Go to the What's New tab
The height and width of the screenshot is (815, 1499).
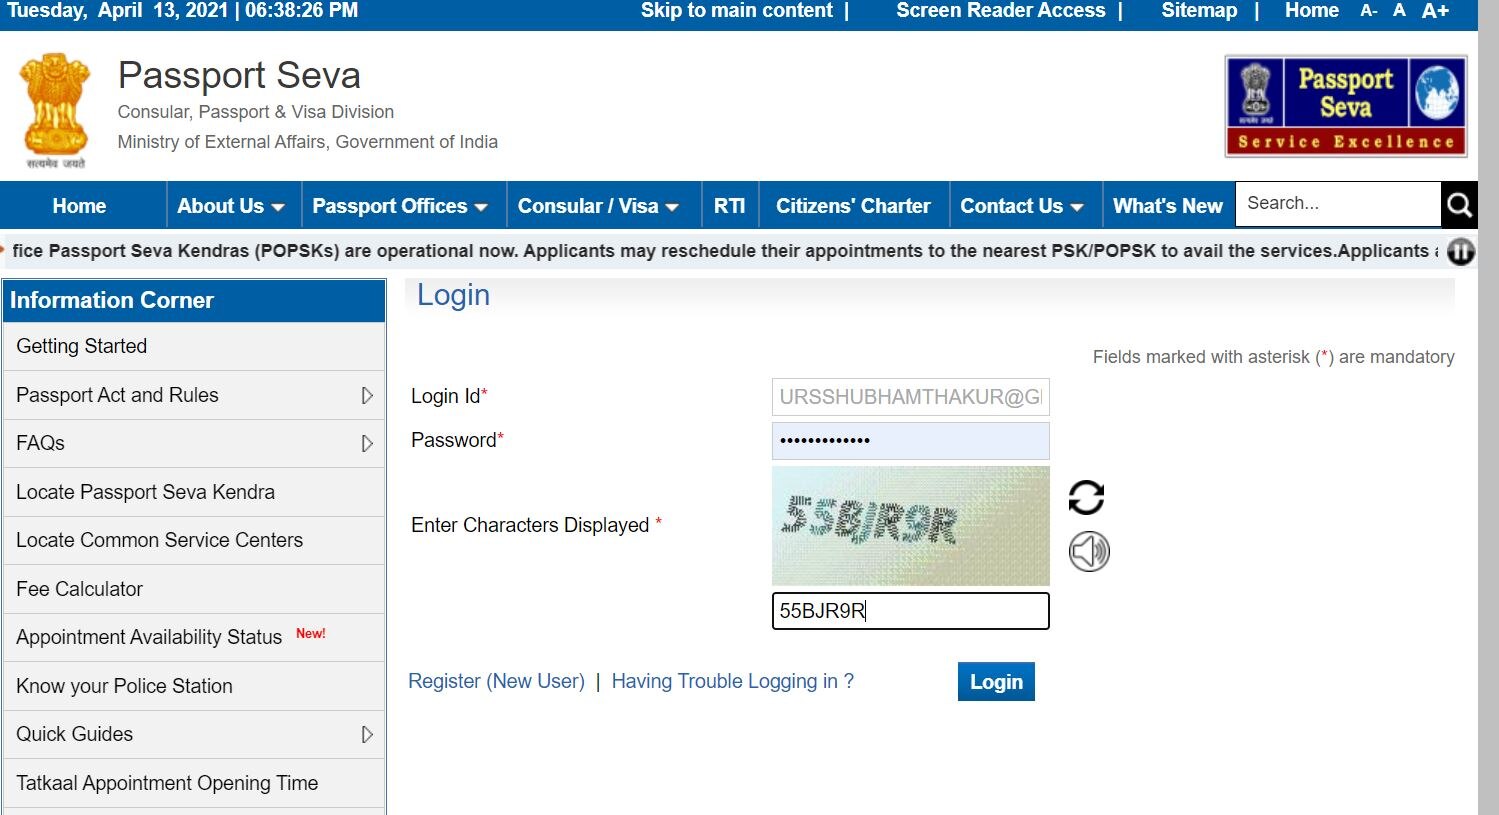(1167, 206)
